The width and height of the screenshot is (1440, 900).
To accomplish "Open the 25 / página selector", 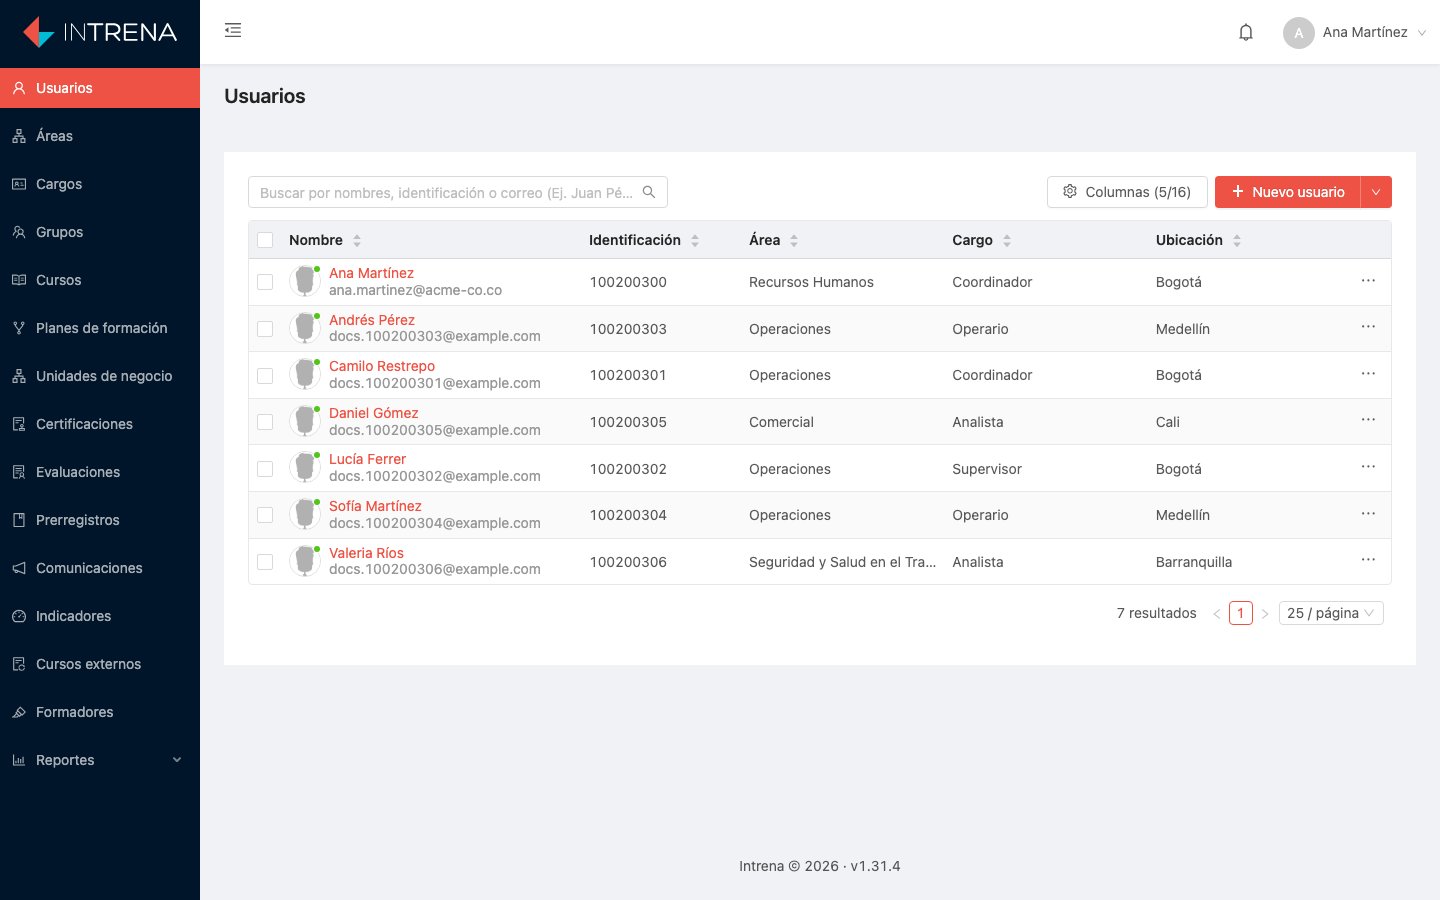I will pyautogui.click(x=1331, y=613).
